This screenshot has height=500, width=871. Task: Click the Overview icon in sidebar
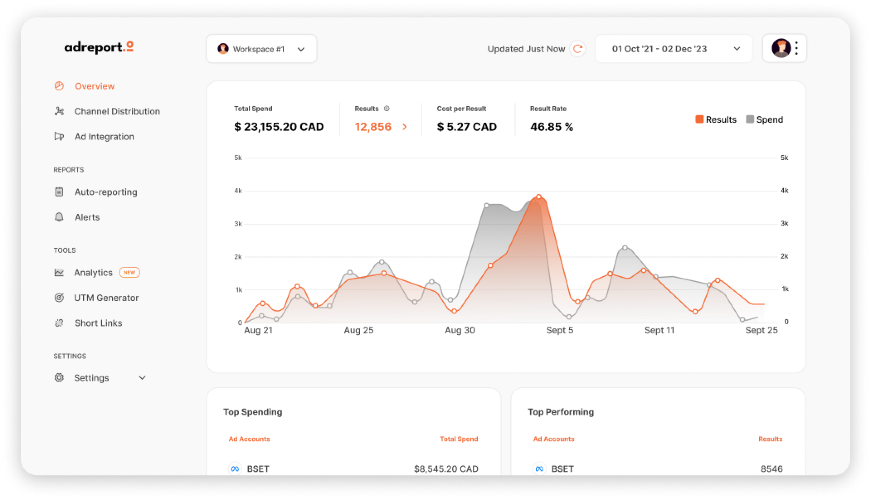[60, 86]
